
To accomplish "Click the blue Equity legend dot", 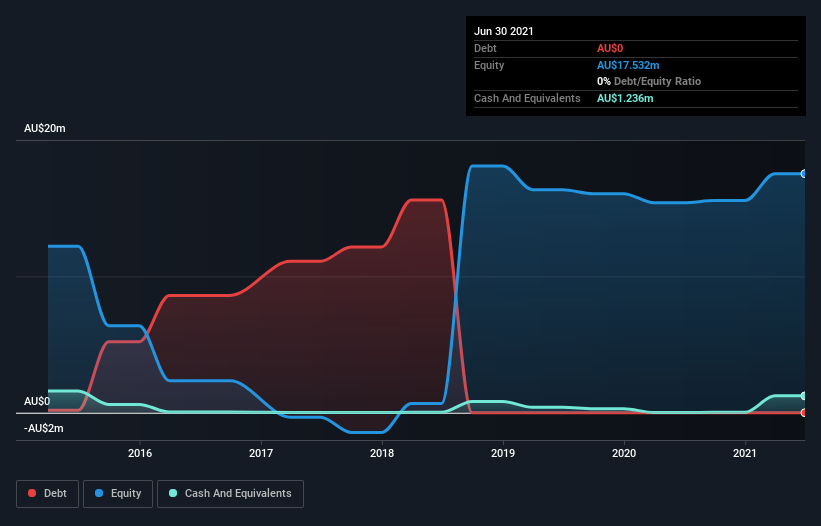I will [x=99, y=493].
